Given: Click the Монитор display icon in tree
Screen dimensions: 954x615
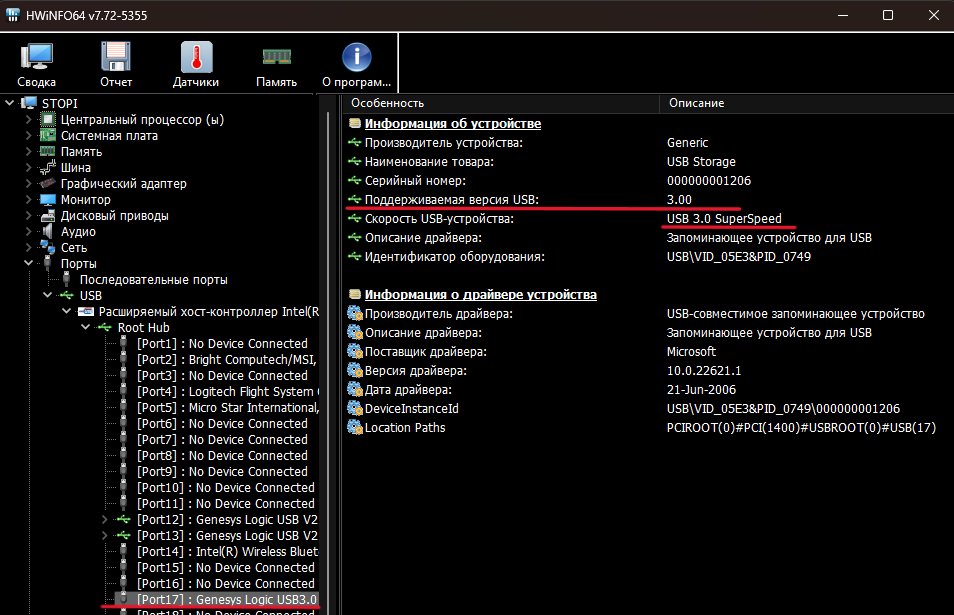Looking at the screenshot, I should click(x=48, y=199).
